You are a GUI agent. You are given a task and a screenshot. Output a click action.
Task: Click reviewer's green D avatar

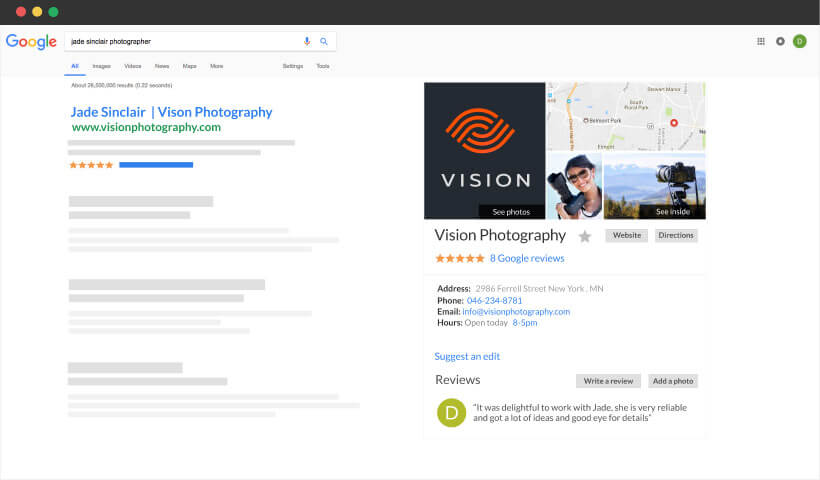(451, 412)
